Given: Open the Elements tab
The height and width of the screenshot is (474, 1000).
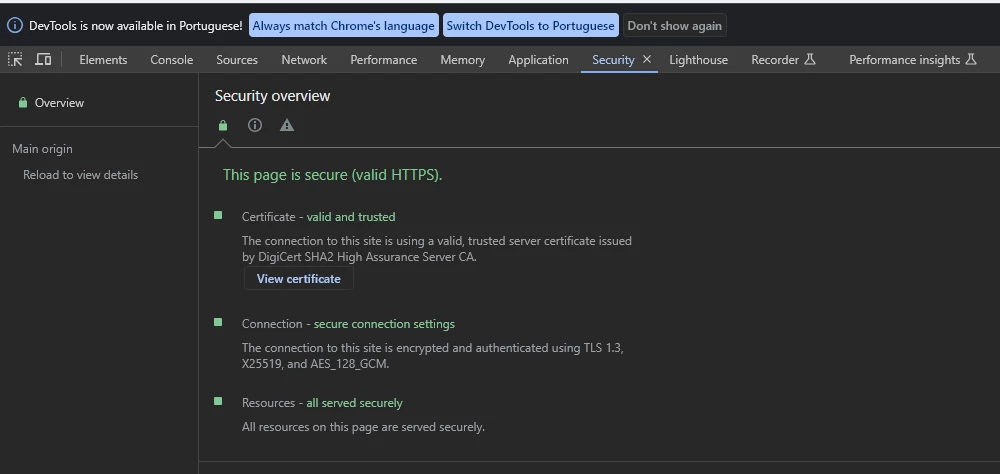Looking at the screenshot, I should click(103, 60).
